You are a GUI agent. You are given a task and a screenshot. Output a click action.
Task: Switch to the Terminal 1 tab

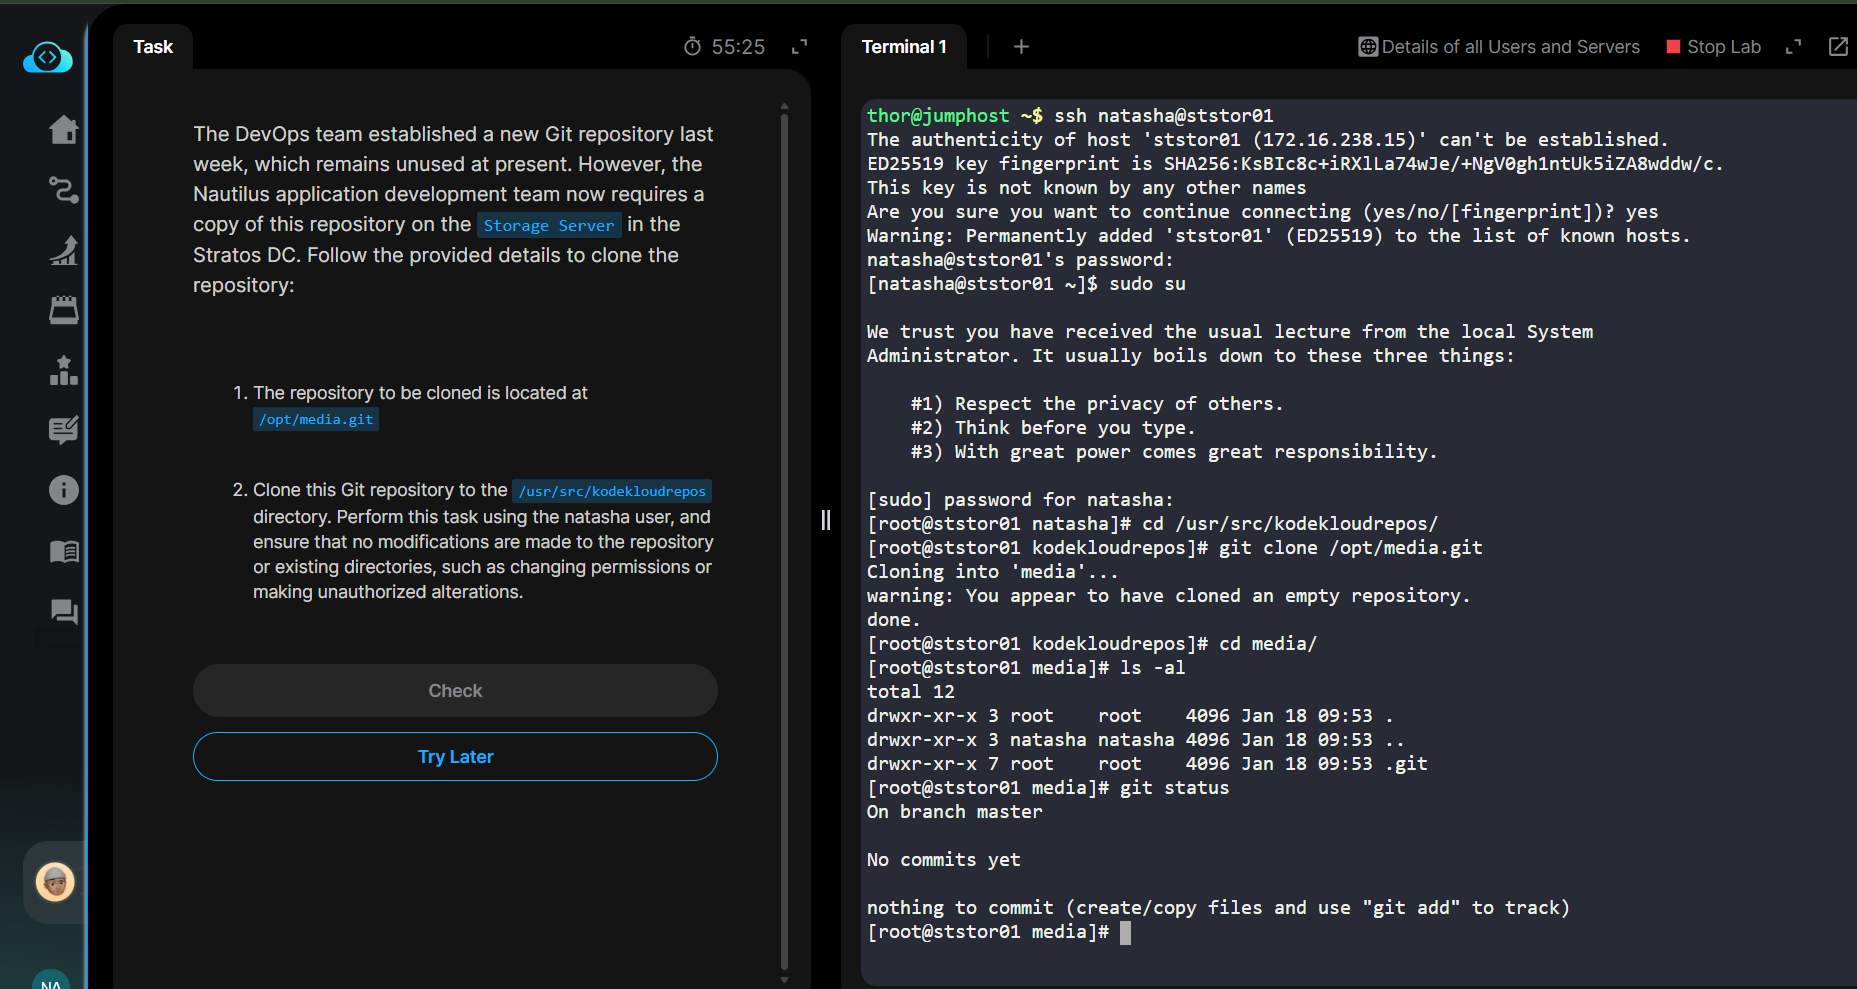[903, 47]
